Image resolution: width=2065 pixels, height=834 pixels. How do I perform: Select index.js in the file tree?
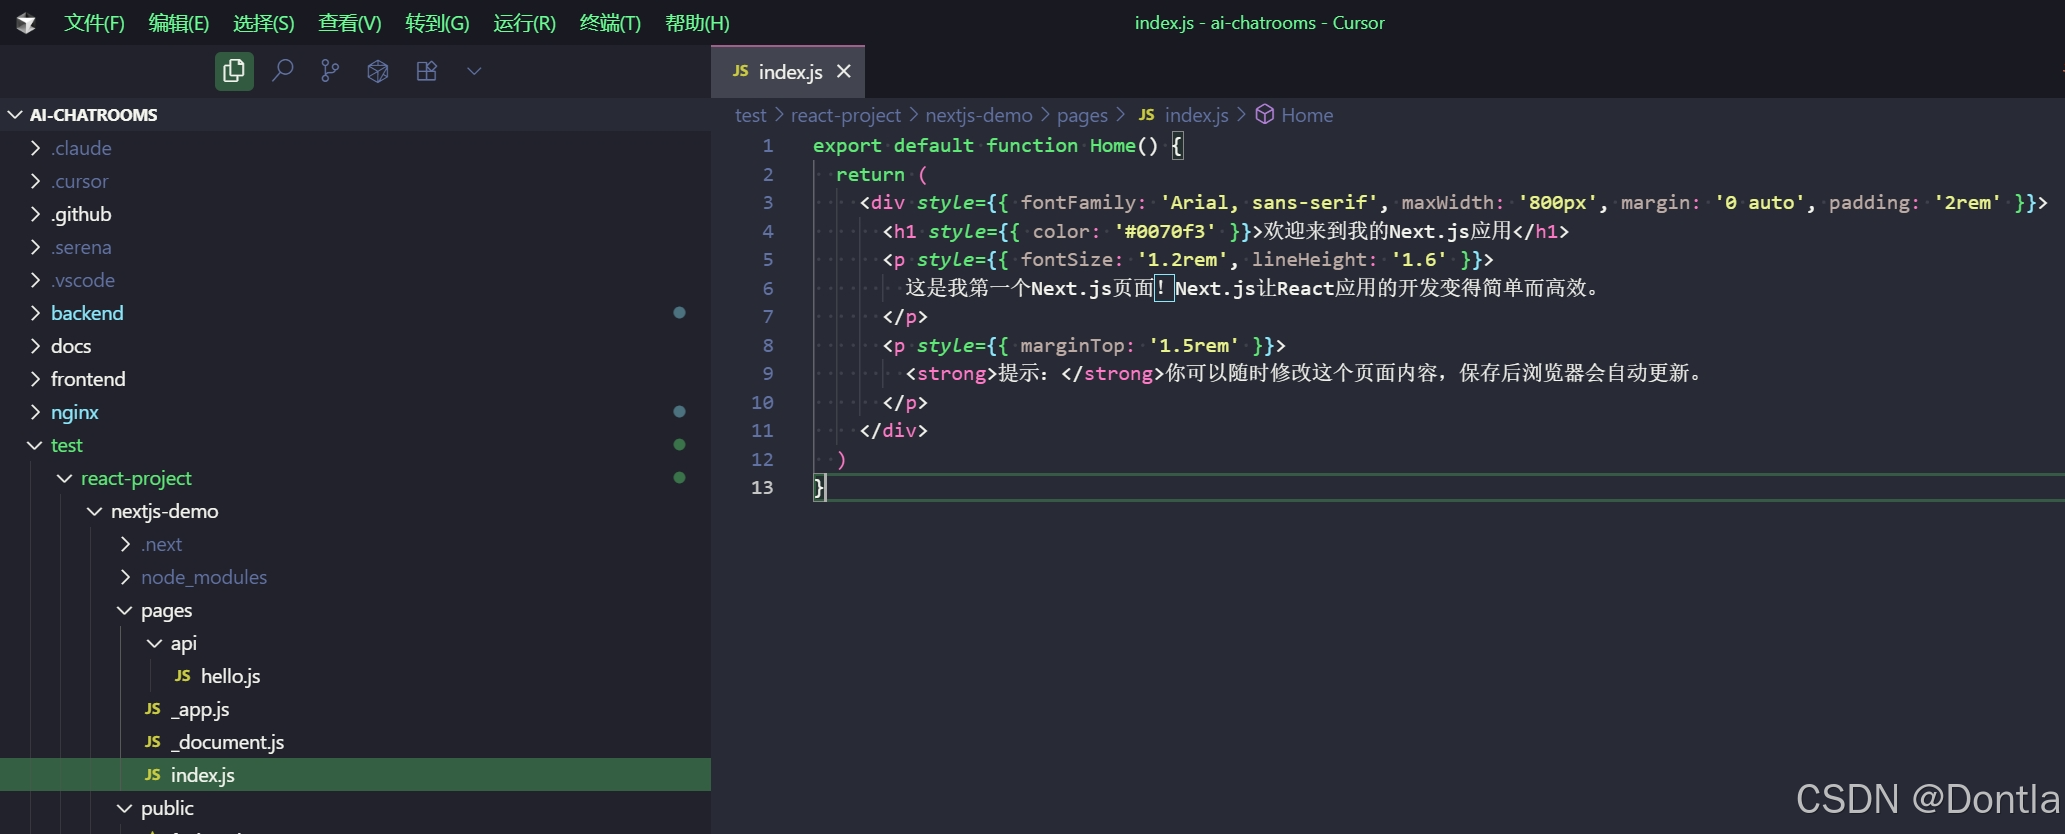(x=355, y=775)
